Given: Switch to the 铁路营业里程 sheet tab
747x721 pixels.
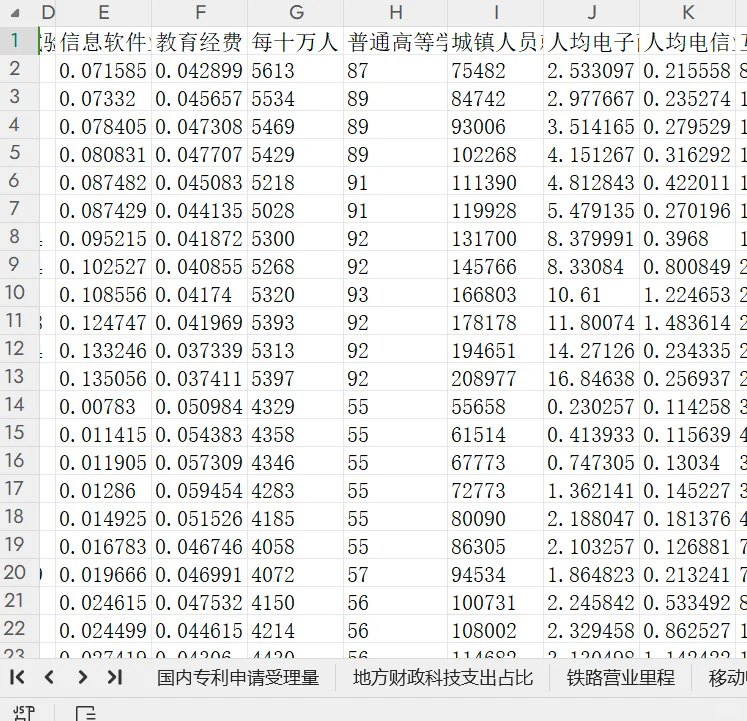Looking at the screenshot, I should click(x=620, y=677).
